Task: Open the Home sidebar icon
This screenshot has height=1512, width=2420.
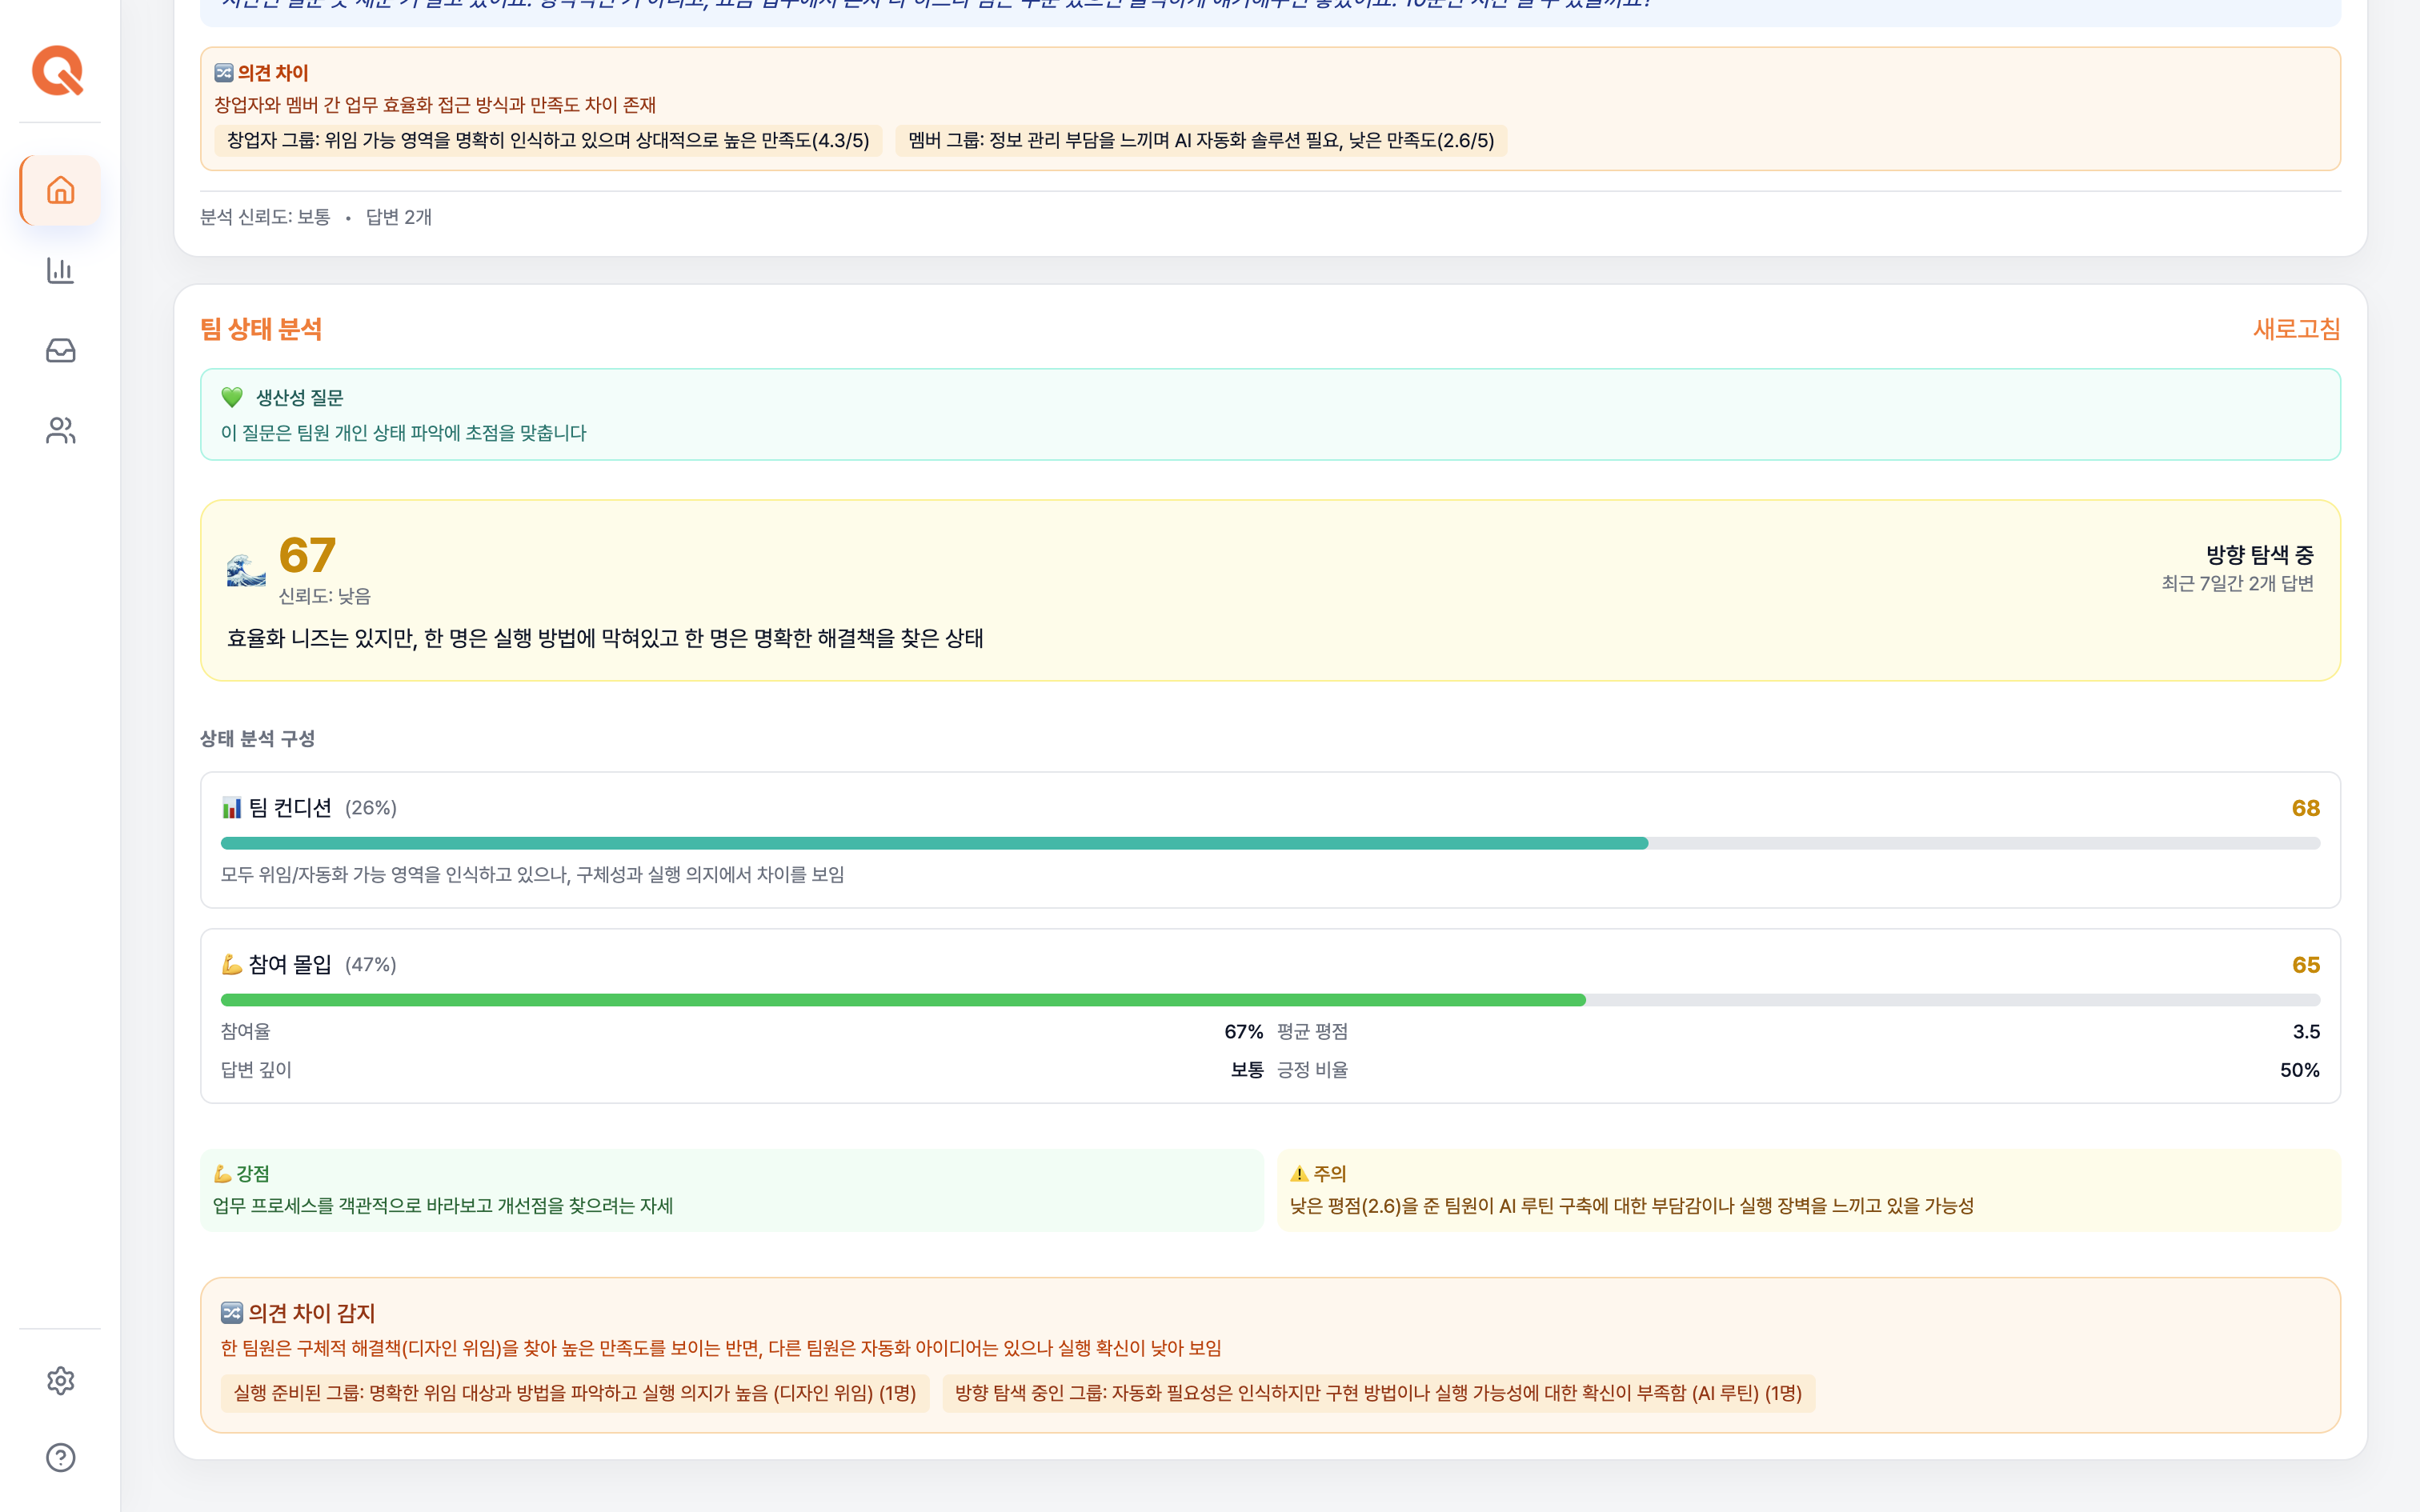Action: (60, 190)
